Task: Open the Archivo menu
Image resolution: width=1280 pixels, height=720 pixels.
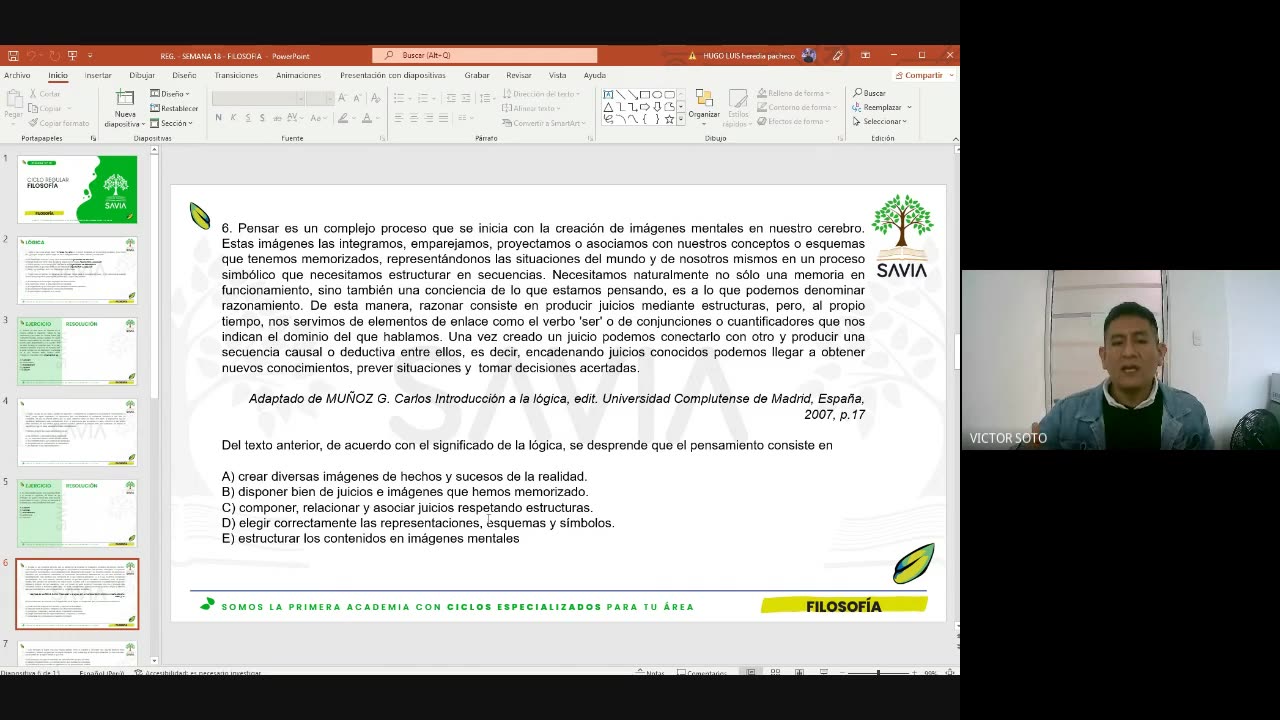Action: point(17,75)
